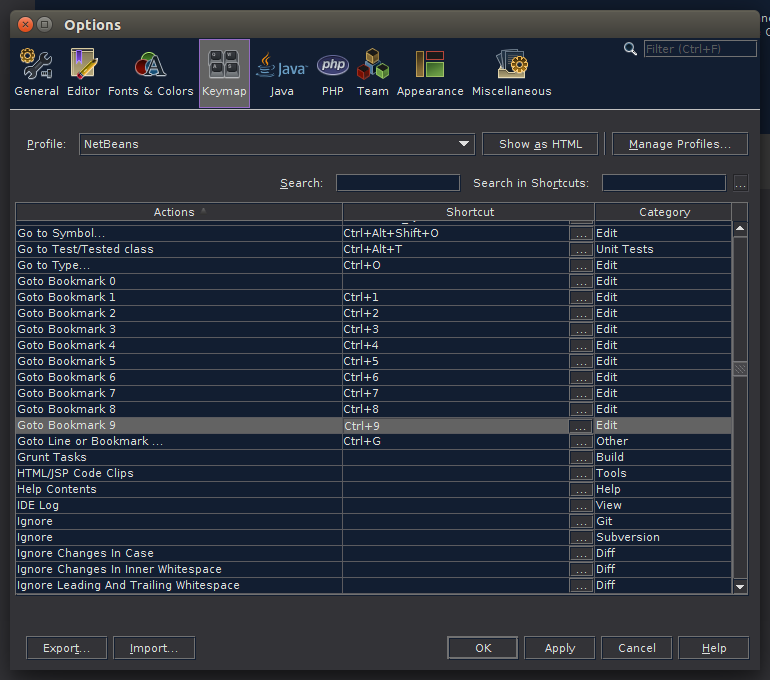Open the Java options category

tap(281, 73)
